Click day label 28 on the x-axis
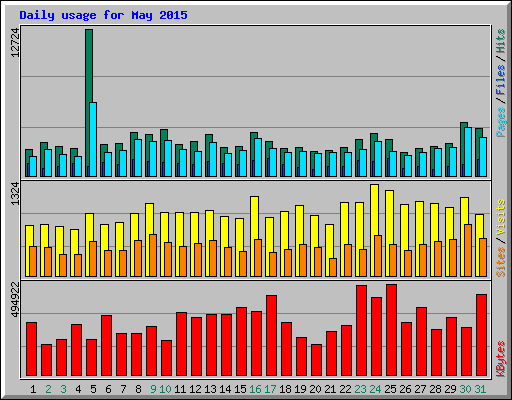 pyautogui.click(x=435, y=389)
